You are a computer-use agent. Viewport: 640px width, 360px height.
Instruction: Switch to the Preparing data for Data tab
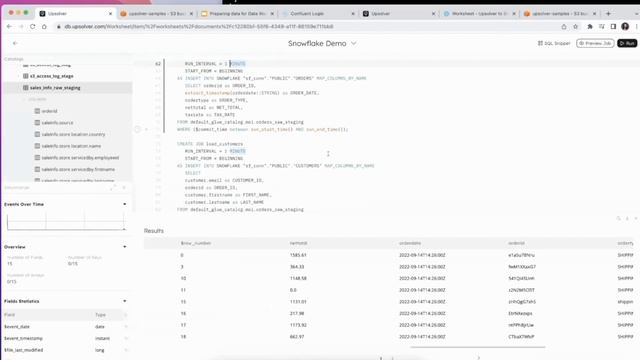point(237,13)
